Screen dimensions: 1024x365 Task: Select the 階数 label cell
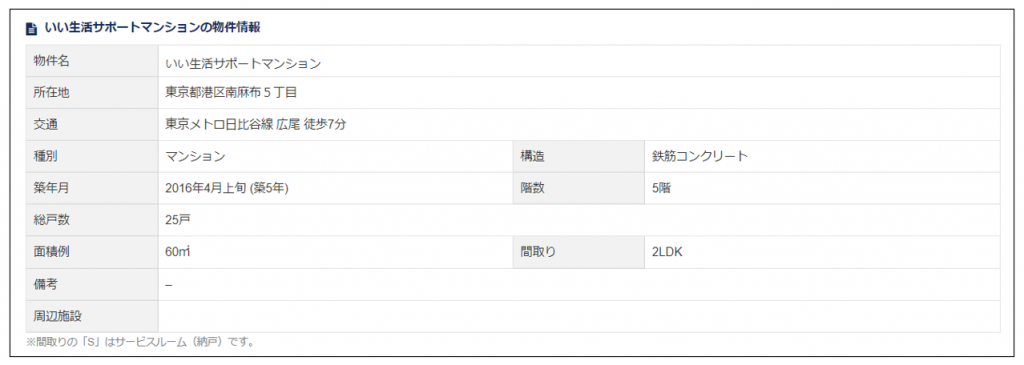(x=579, y=189)
